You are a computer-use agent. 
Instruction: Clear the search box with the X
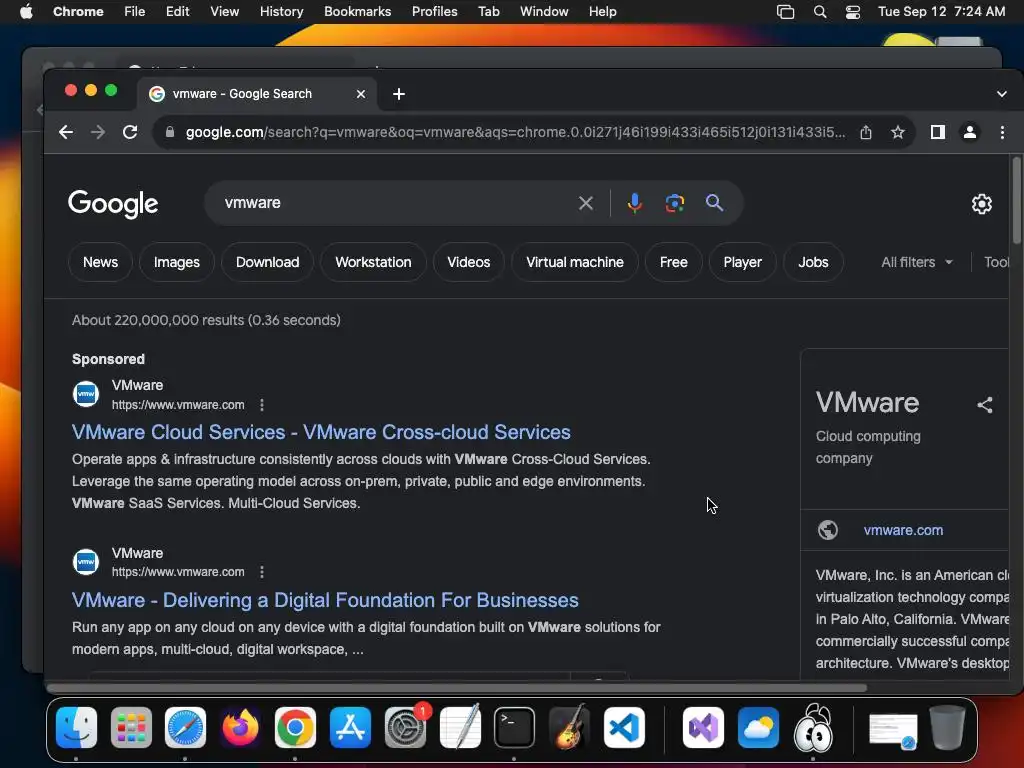click(586, 203)
